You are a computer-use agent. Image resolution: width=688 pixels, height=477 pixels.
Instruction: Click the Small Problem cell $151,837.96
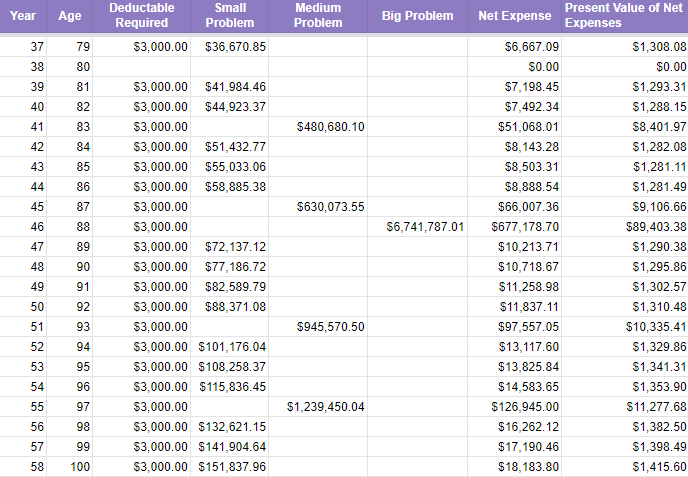(229, 467)
